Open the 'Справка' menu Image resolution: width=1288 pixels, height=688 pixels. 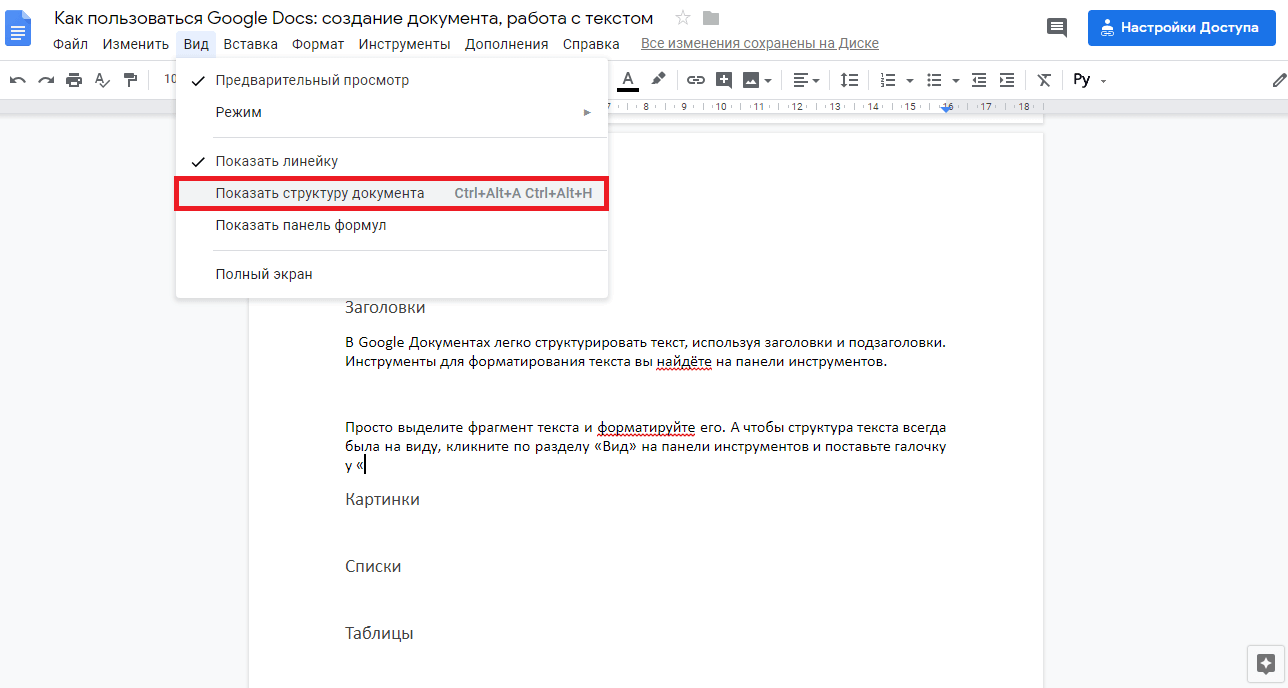tap(590, 44)
